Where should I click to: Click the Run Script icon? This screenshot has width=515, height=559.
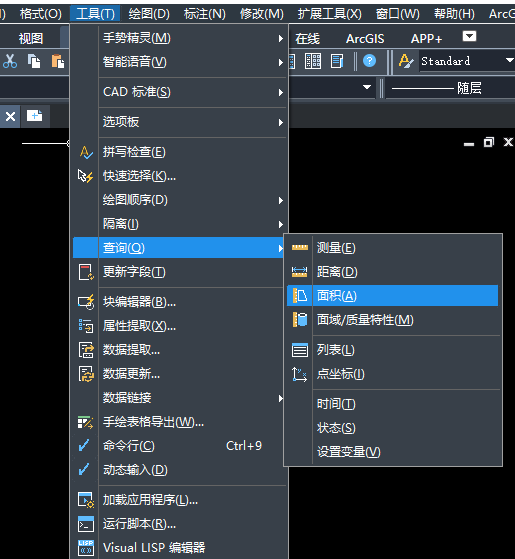pos(86,524)
